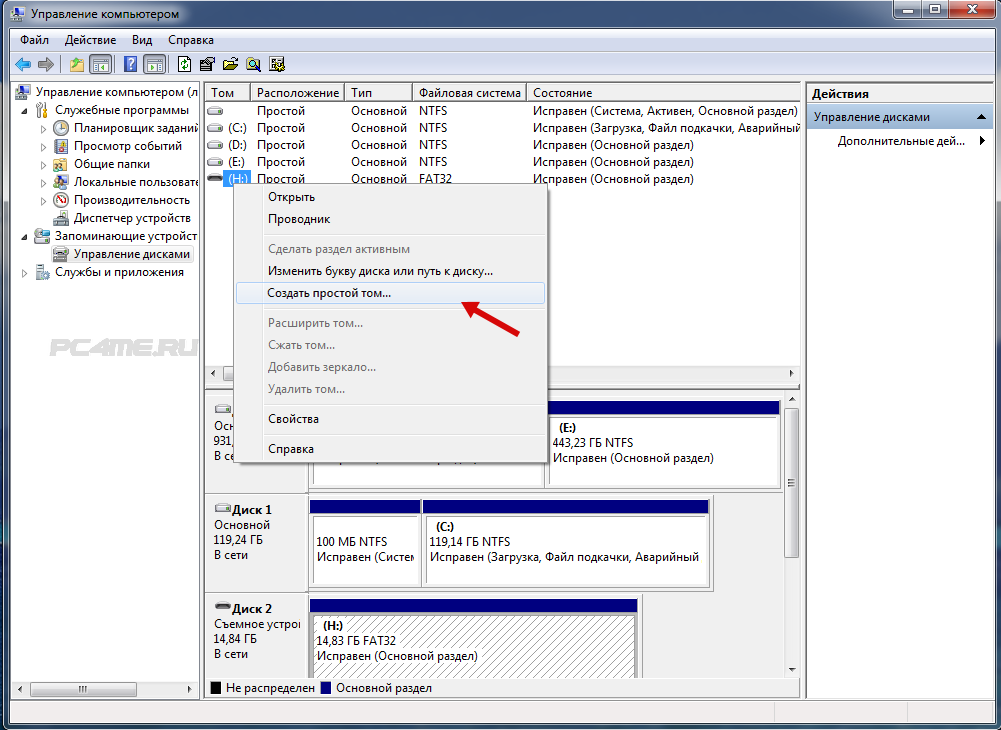The width and height of the screenshot is (1001, 730).
Task: Click the open folder toolbar icon
Action: (x=231, y=64)
